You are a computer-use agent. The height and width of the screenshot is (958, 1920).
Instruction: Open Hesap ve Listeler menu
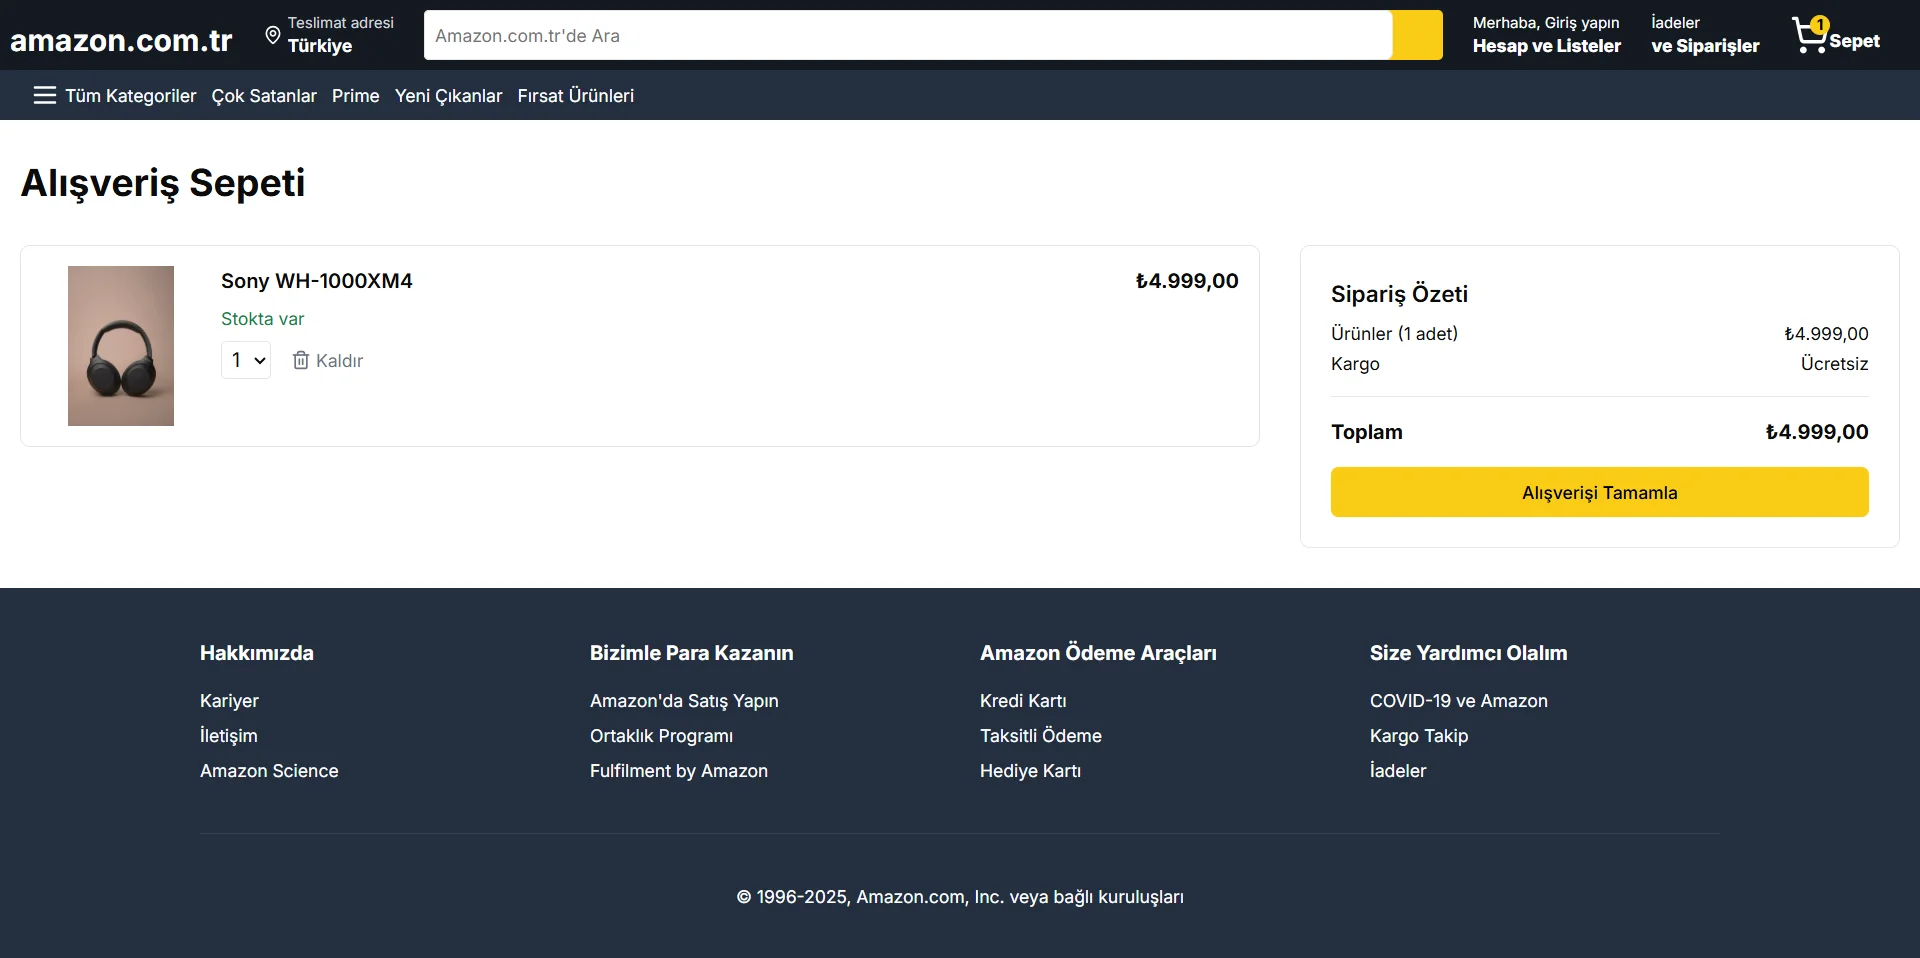(1547, 35)
